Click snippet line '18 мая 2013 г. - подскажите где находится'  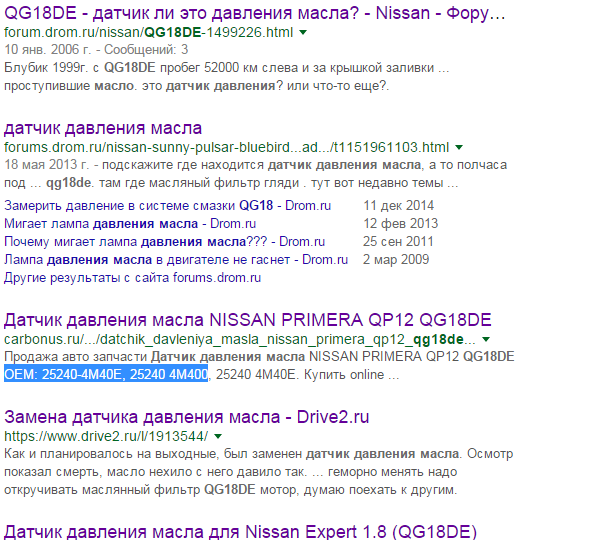point(256,165)
